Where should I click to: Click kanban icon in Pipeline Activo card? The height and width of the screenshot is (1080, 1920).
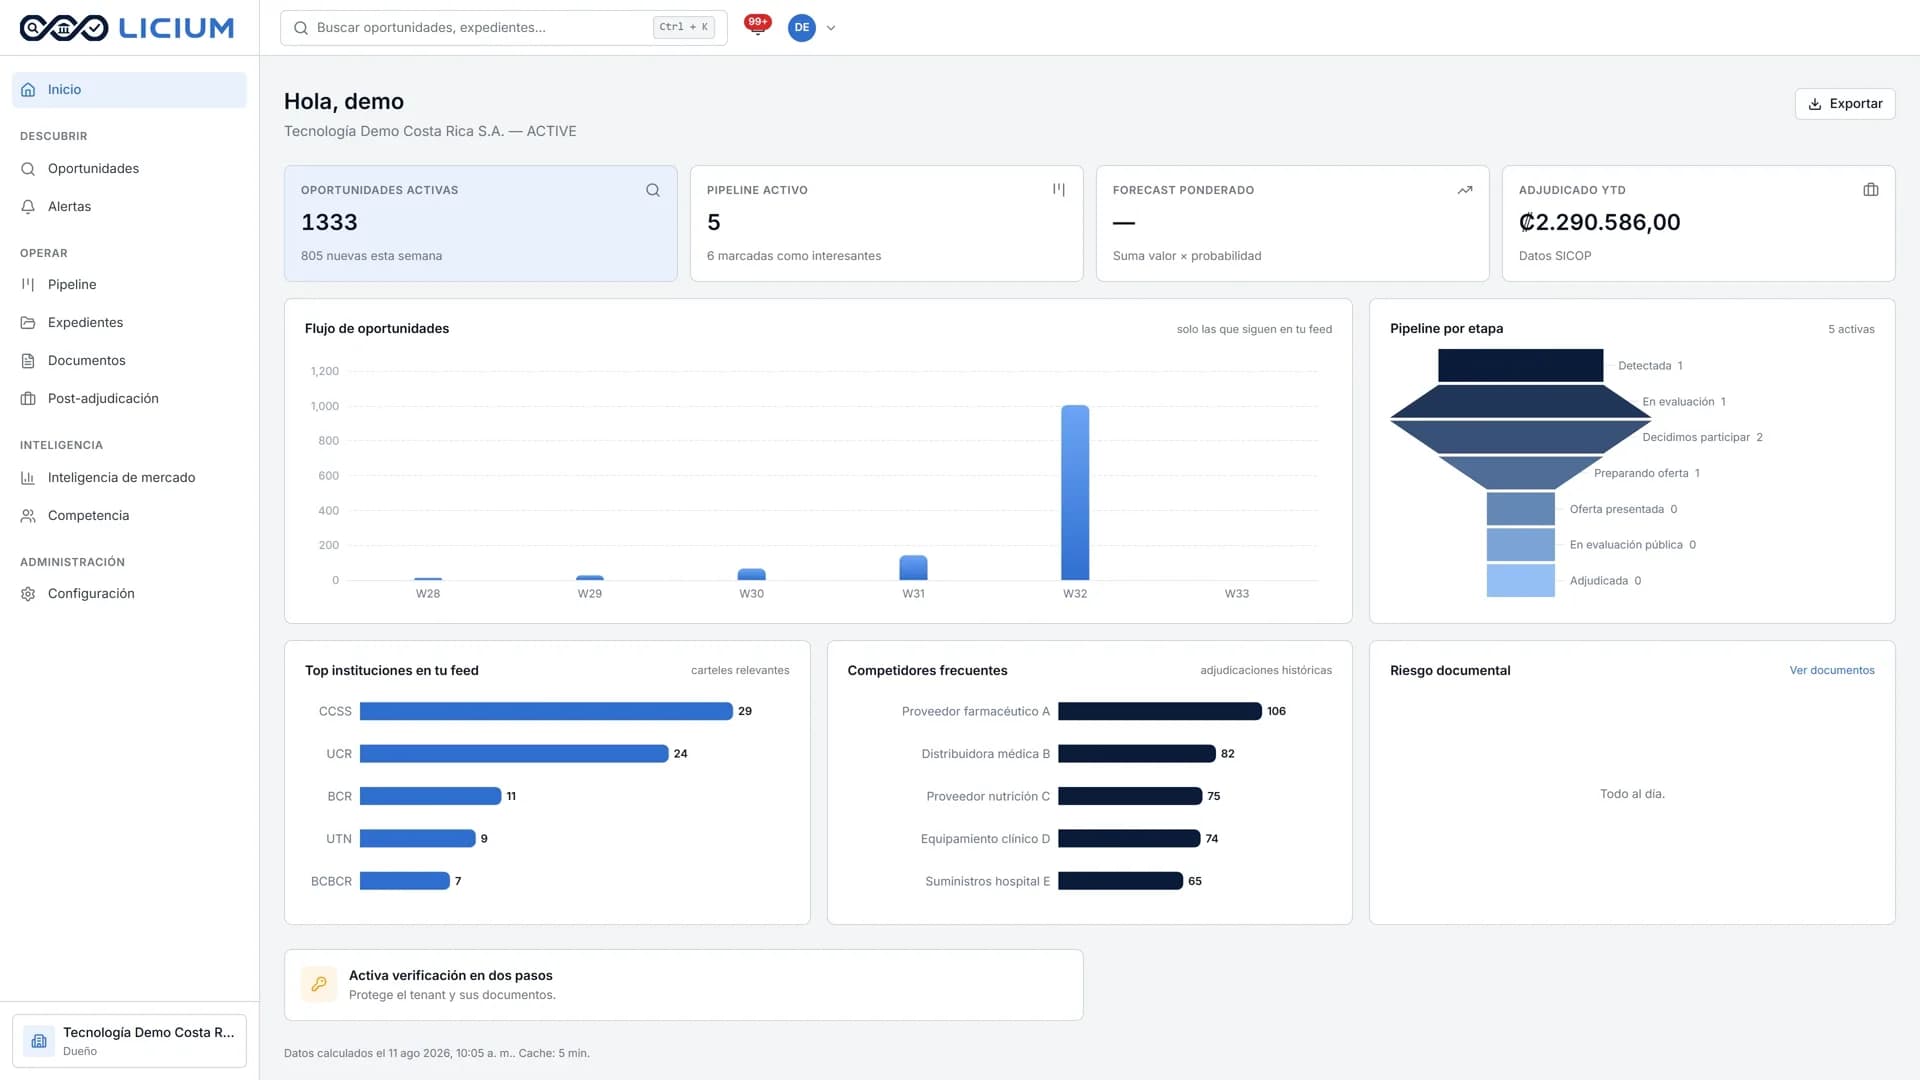1059,190
